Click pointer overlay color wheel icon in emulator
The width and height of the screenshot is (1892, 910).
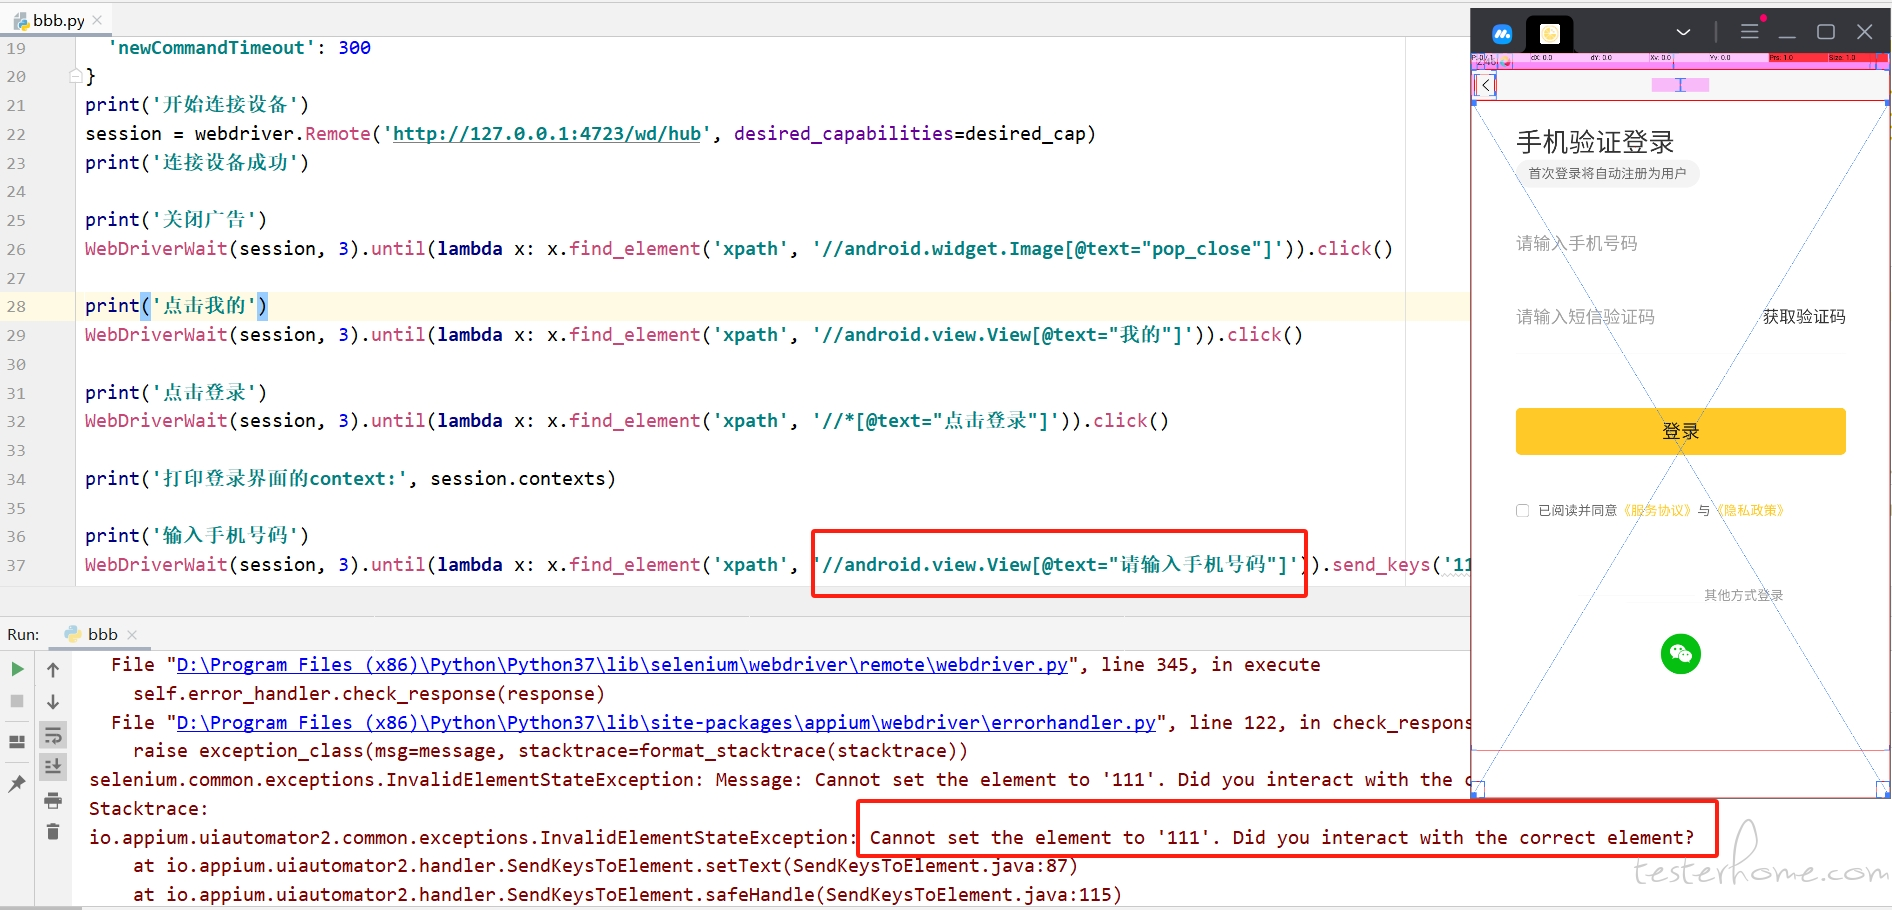(x=1505, y=61)
